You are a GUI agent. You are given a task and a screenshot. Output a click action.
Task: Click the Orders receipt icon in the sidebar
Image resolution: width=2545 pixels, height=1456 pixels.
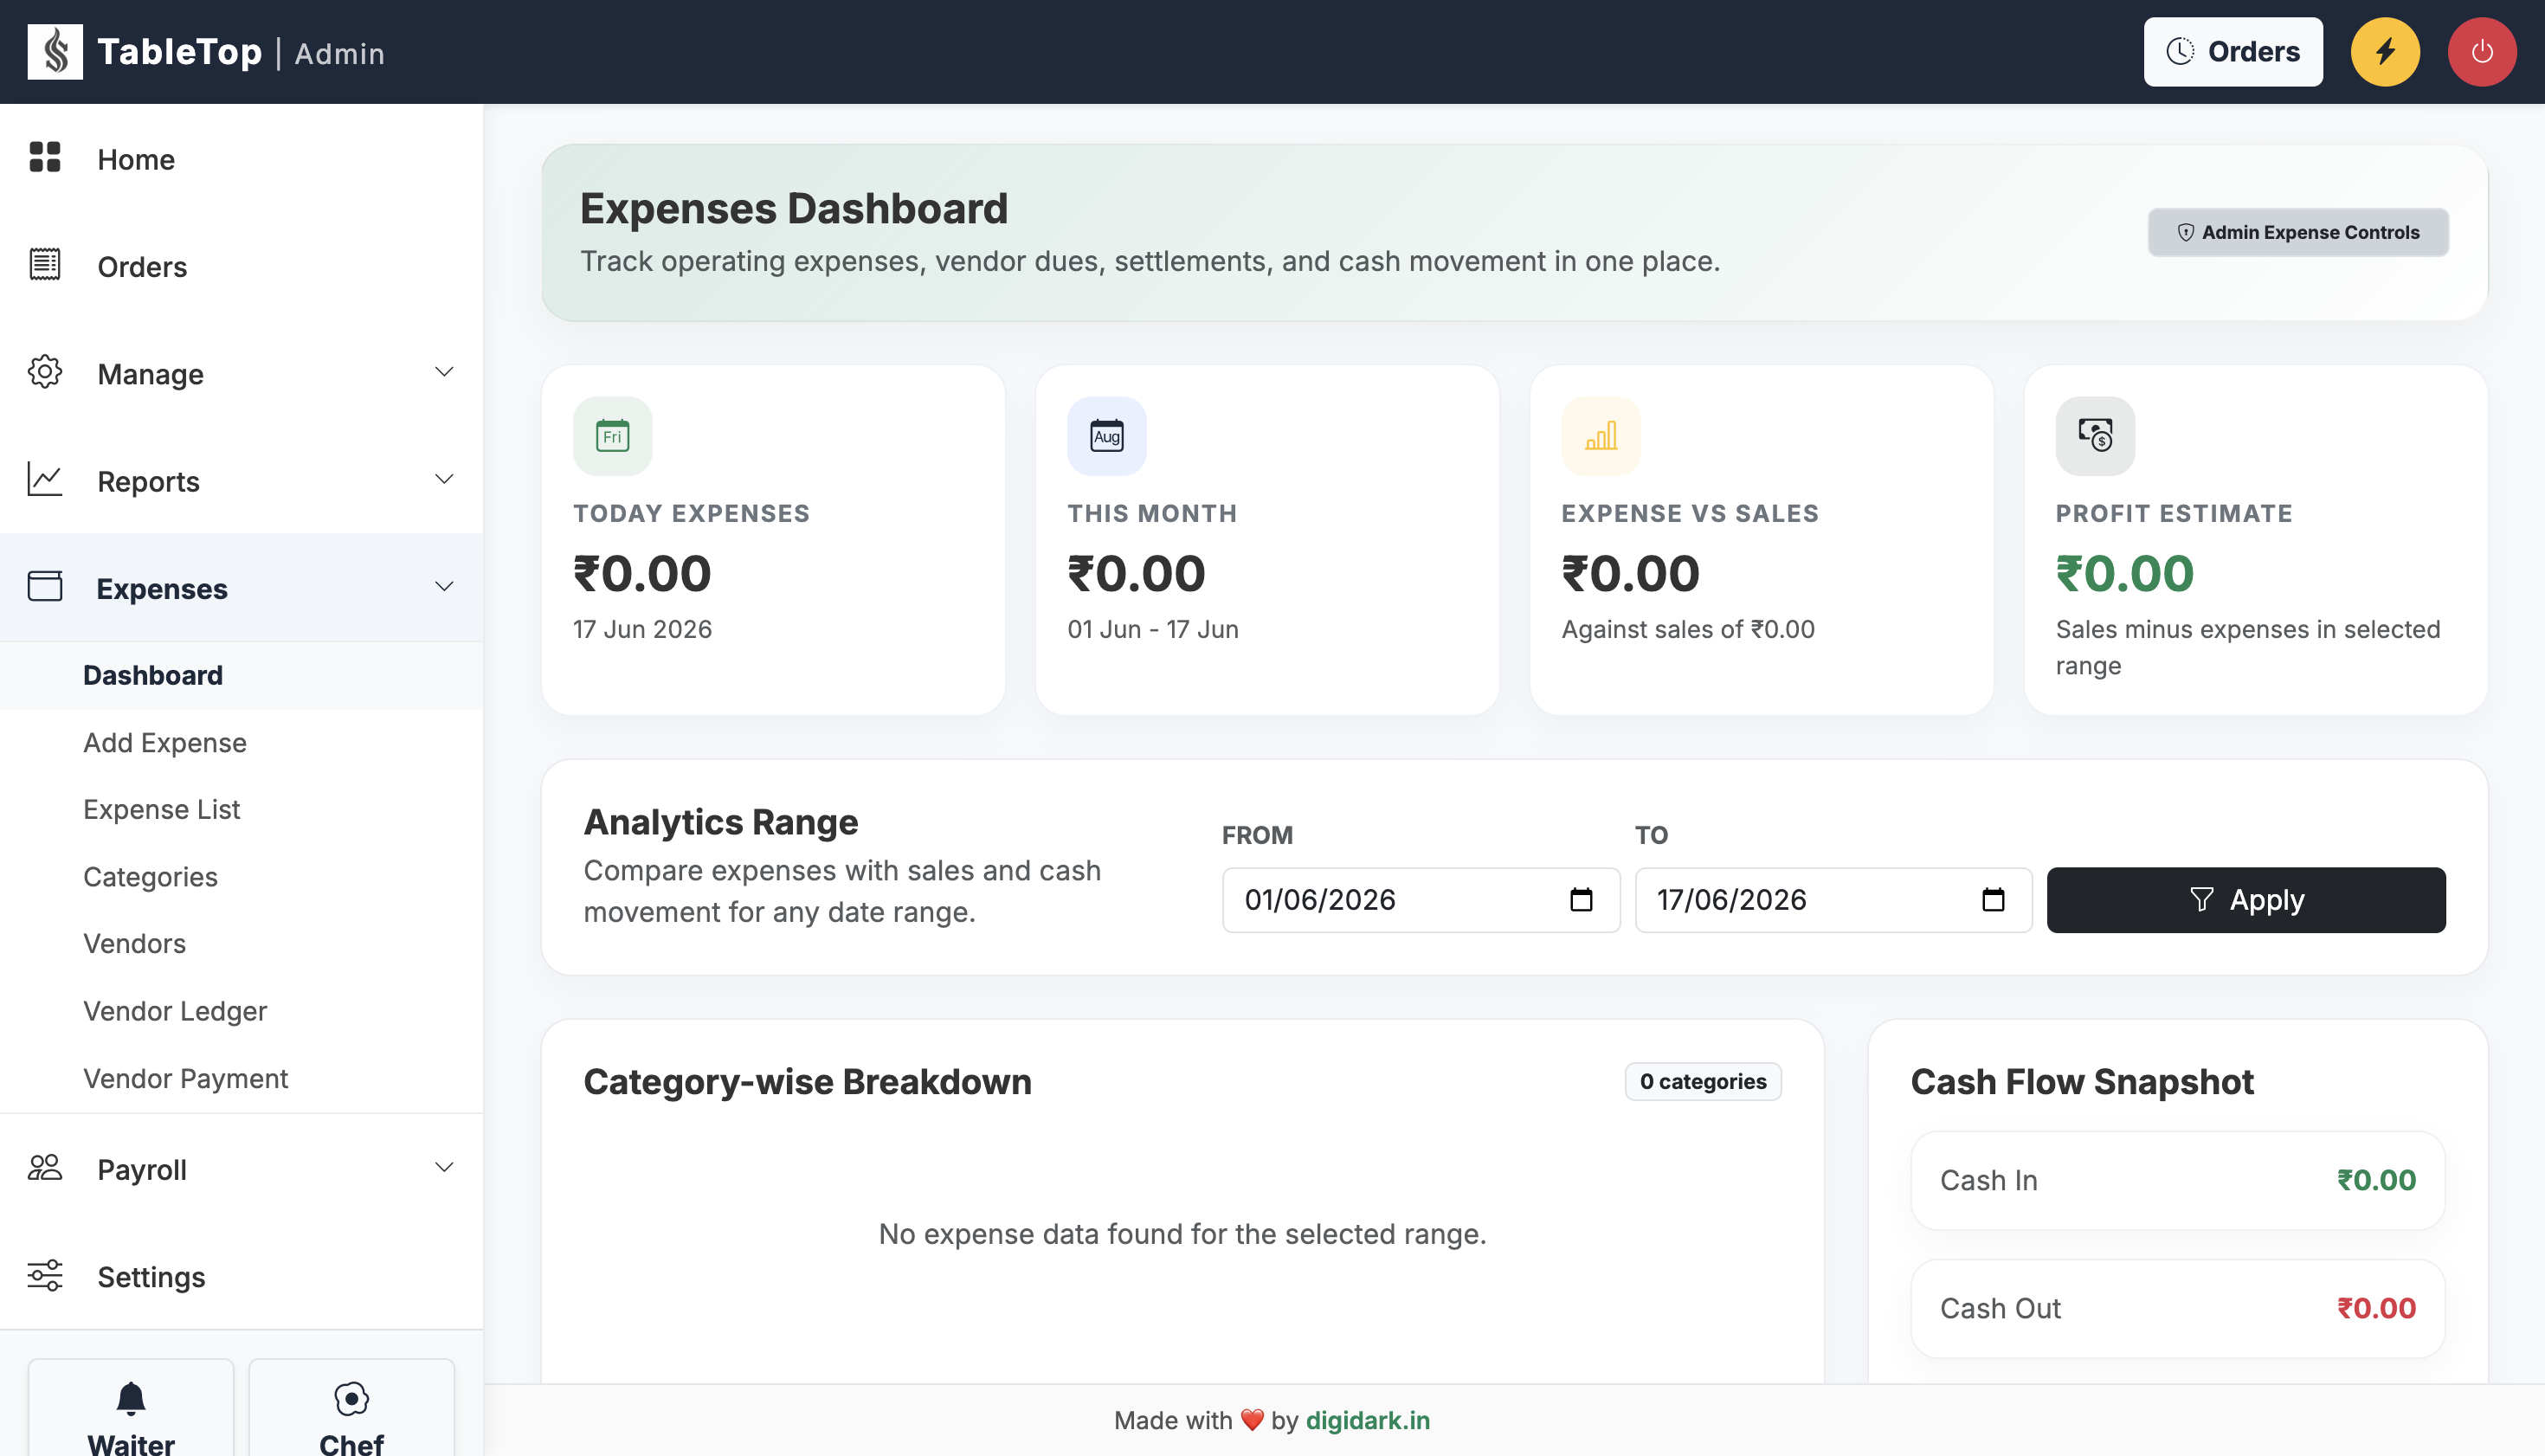tap(45, 264)
